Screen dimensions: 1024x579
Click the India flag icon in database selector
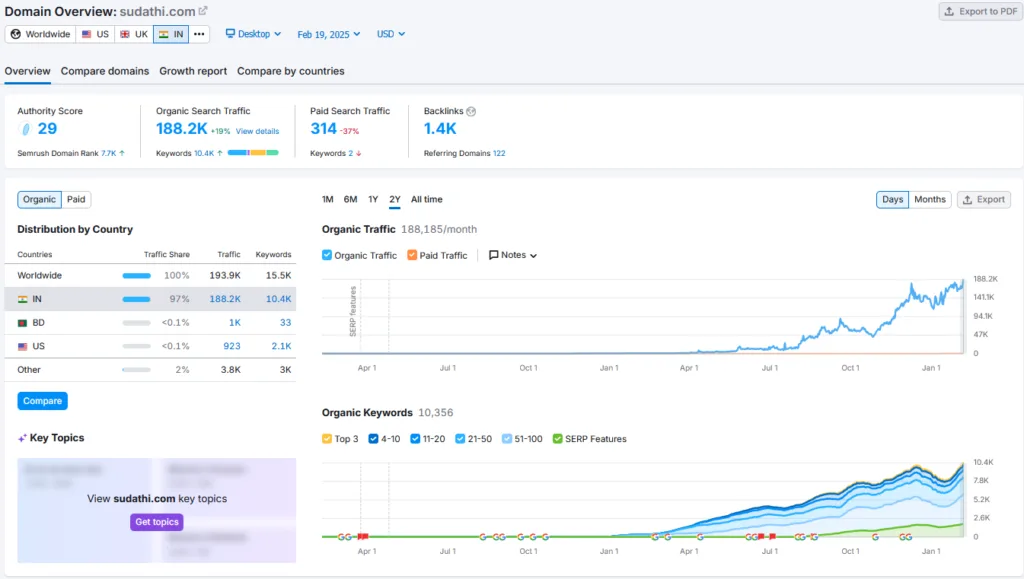click(163, 34)
